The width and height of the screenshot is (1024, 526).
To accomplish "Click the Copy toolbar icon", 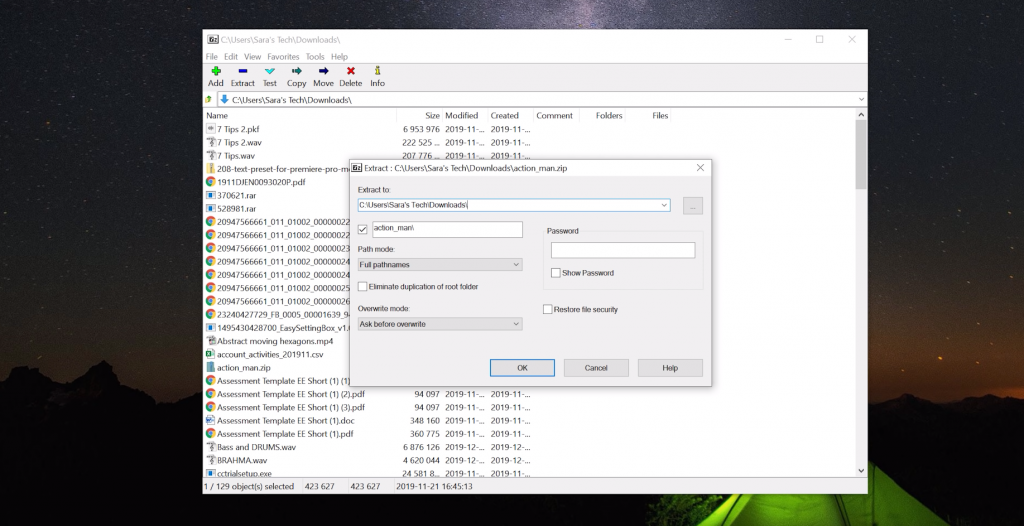I will pos(297,72).
